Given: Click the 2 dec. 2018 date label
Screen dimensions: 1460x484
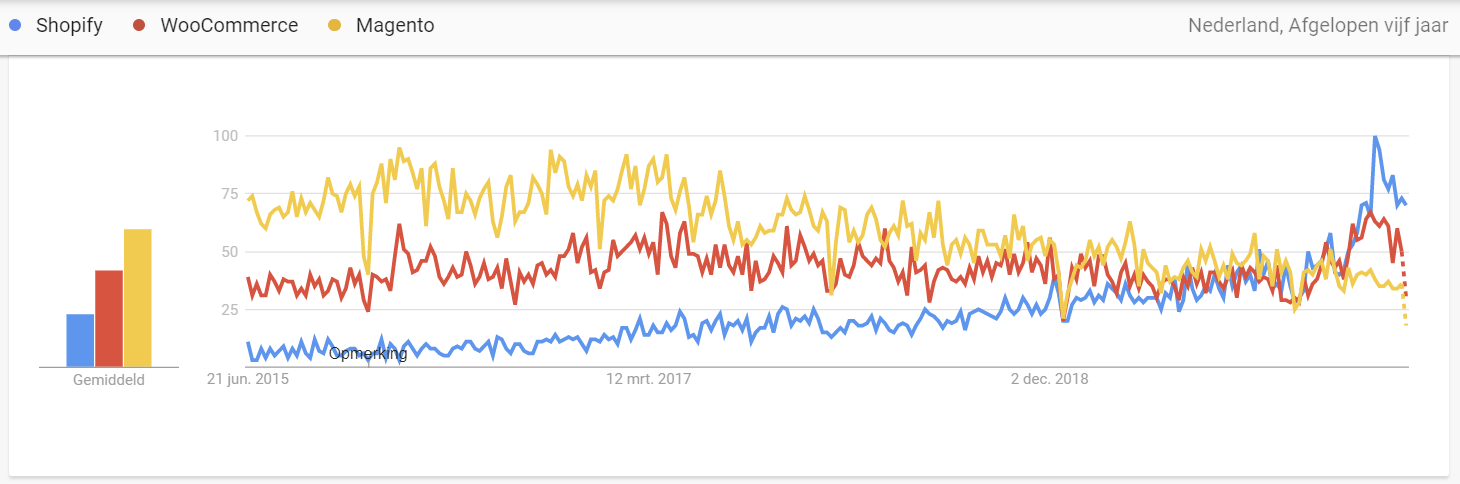Looking at the screenshot, I should point(1049,379).
